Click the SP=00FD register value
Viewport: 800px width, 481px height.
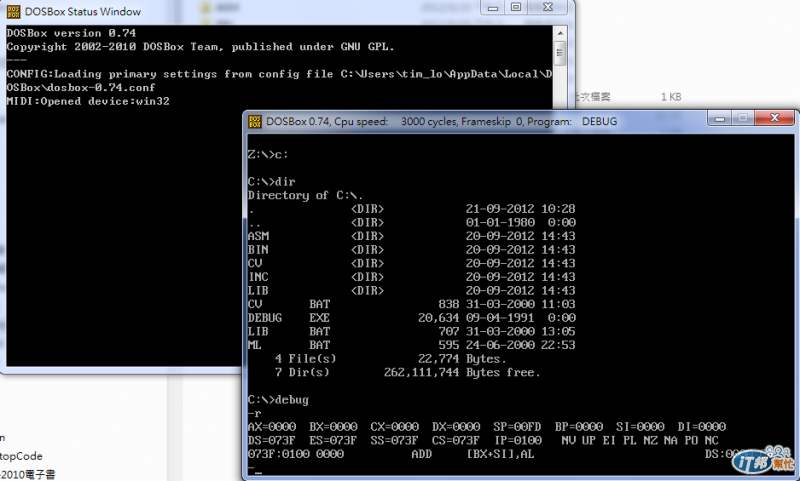coord(517,427)
